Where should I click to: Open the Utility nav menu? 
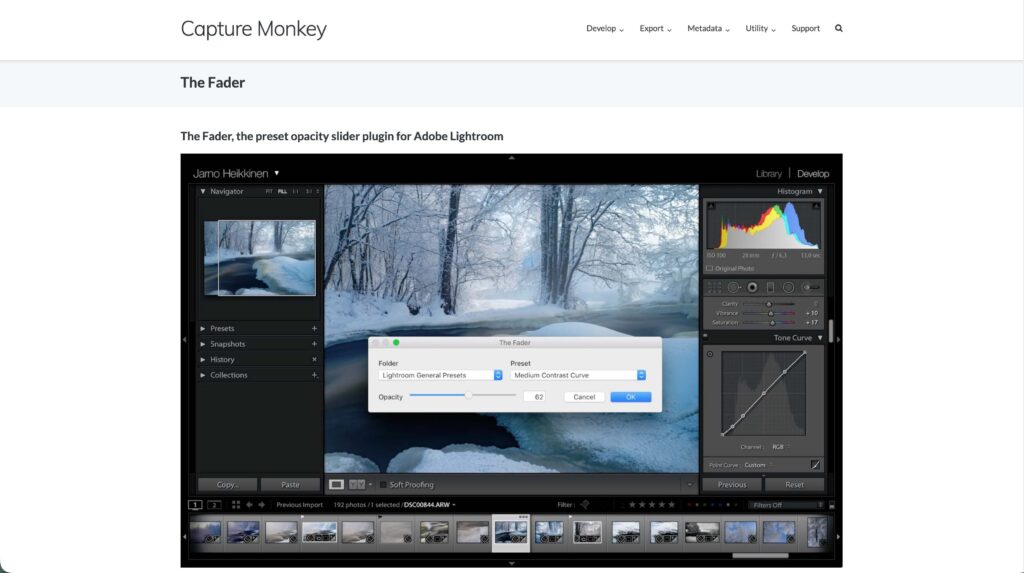pos(760,28)
